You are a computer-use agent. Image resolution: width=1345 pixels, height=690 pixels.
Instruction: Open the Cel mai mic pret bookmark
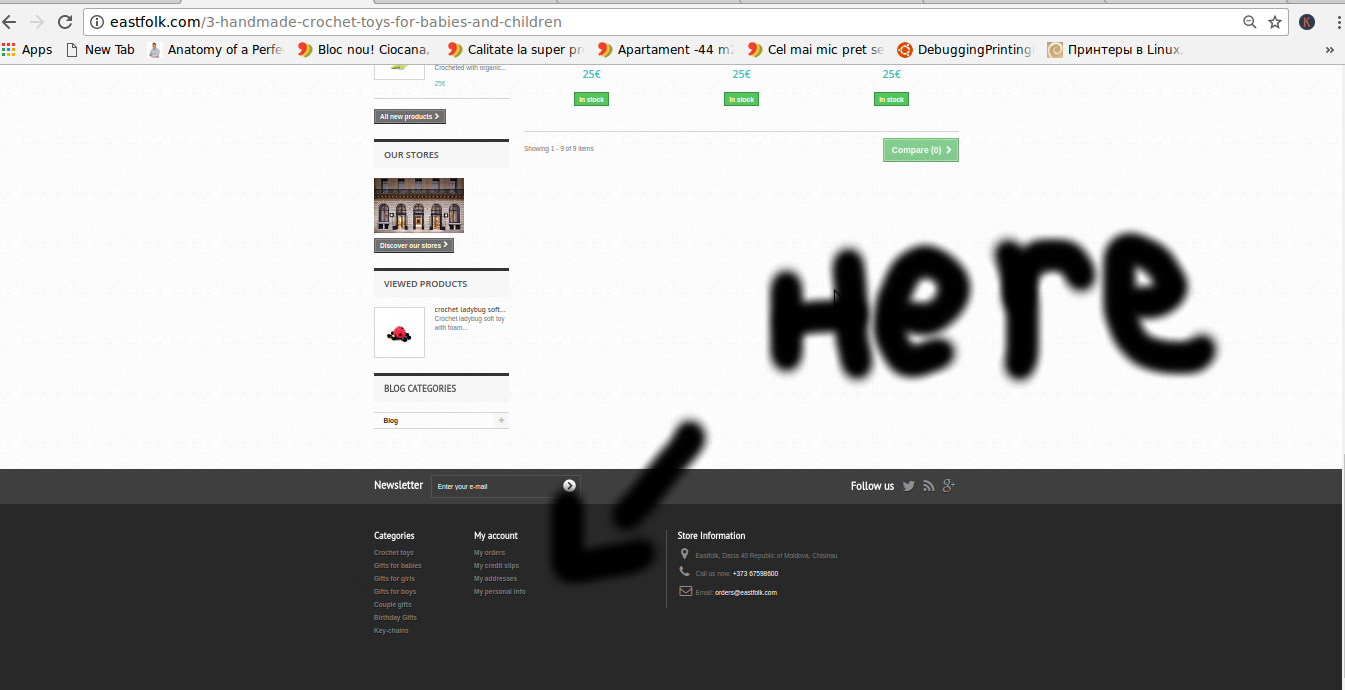click(816, 50)
